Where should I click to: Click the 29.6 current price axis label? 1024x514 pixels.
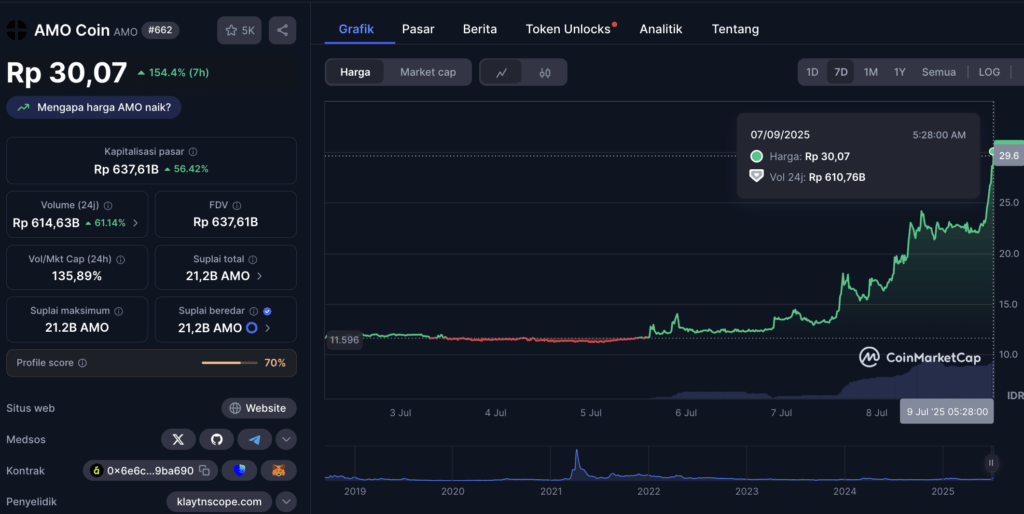(1009, 155)
